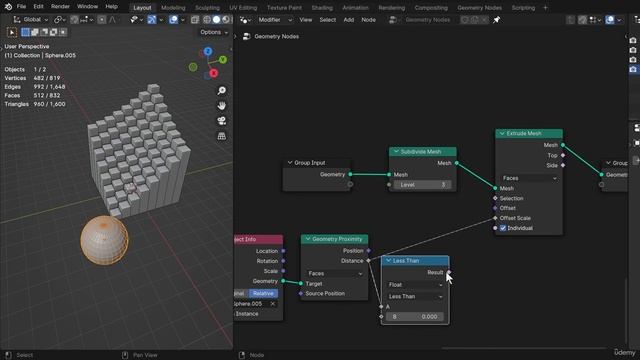This screenshot has width=640, height=360.
Task: Toggle show overlays button
Action: tap(173, 20)
